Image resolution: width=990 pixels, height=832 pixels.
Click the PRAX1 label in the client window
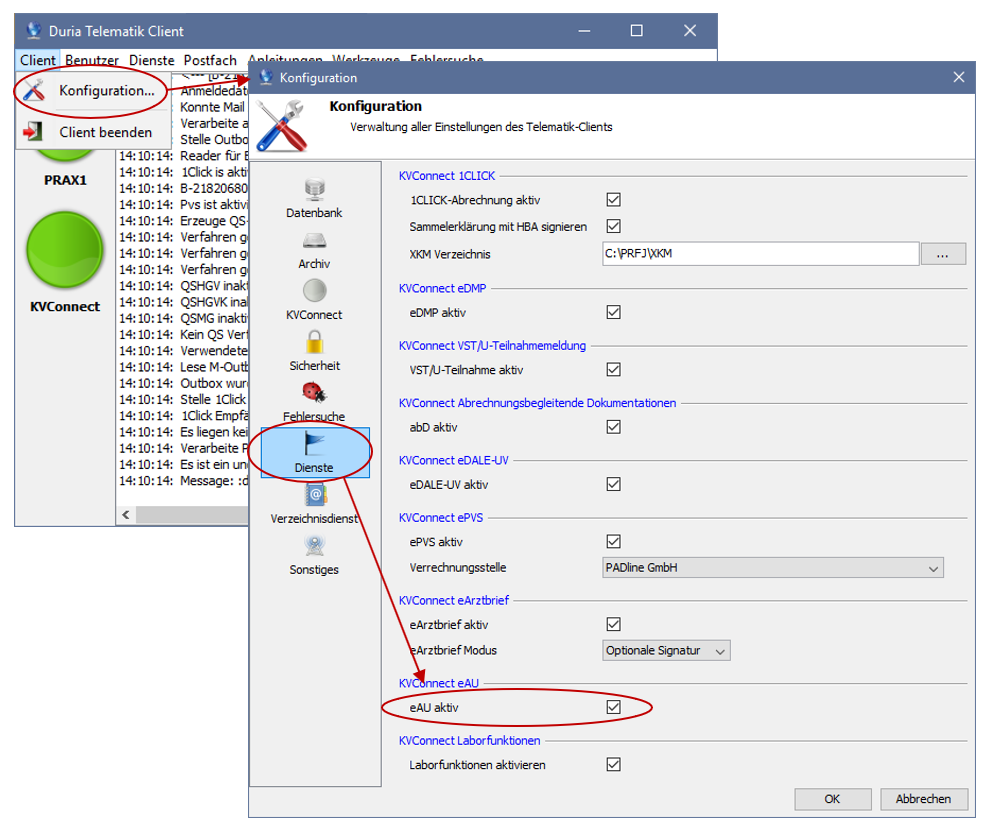pos(65,180)
